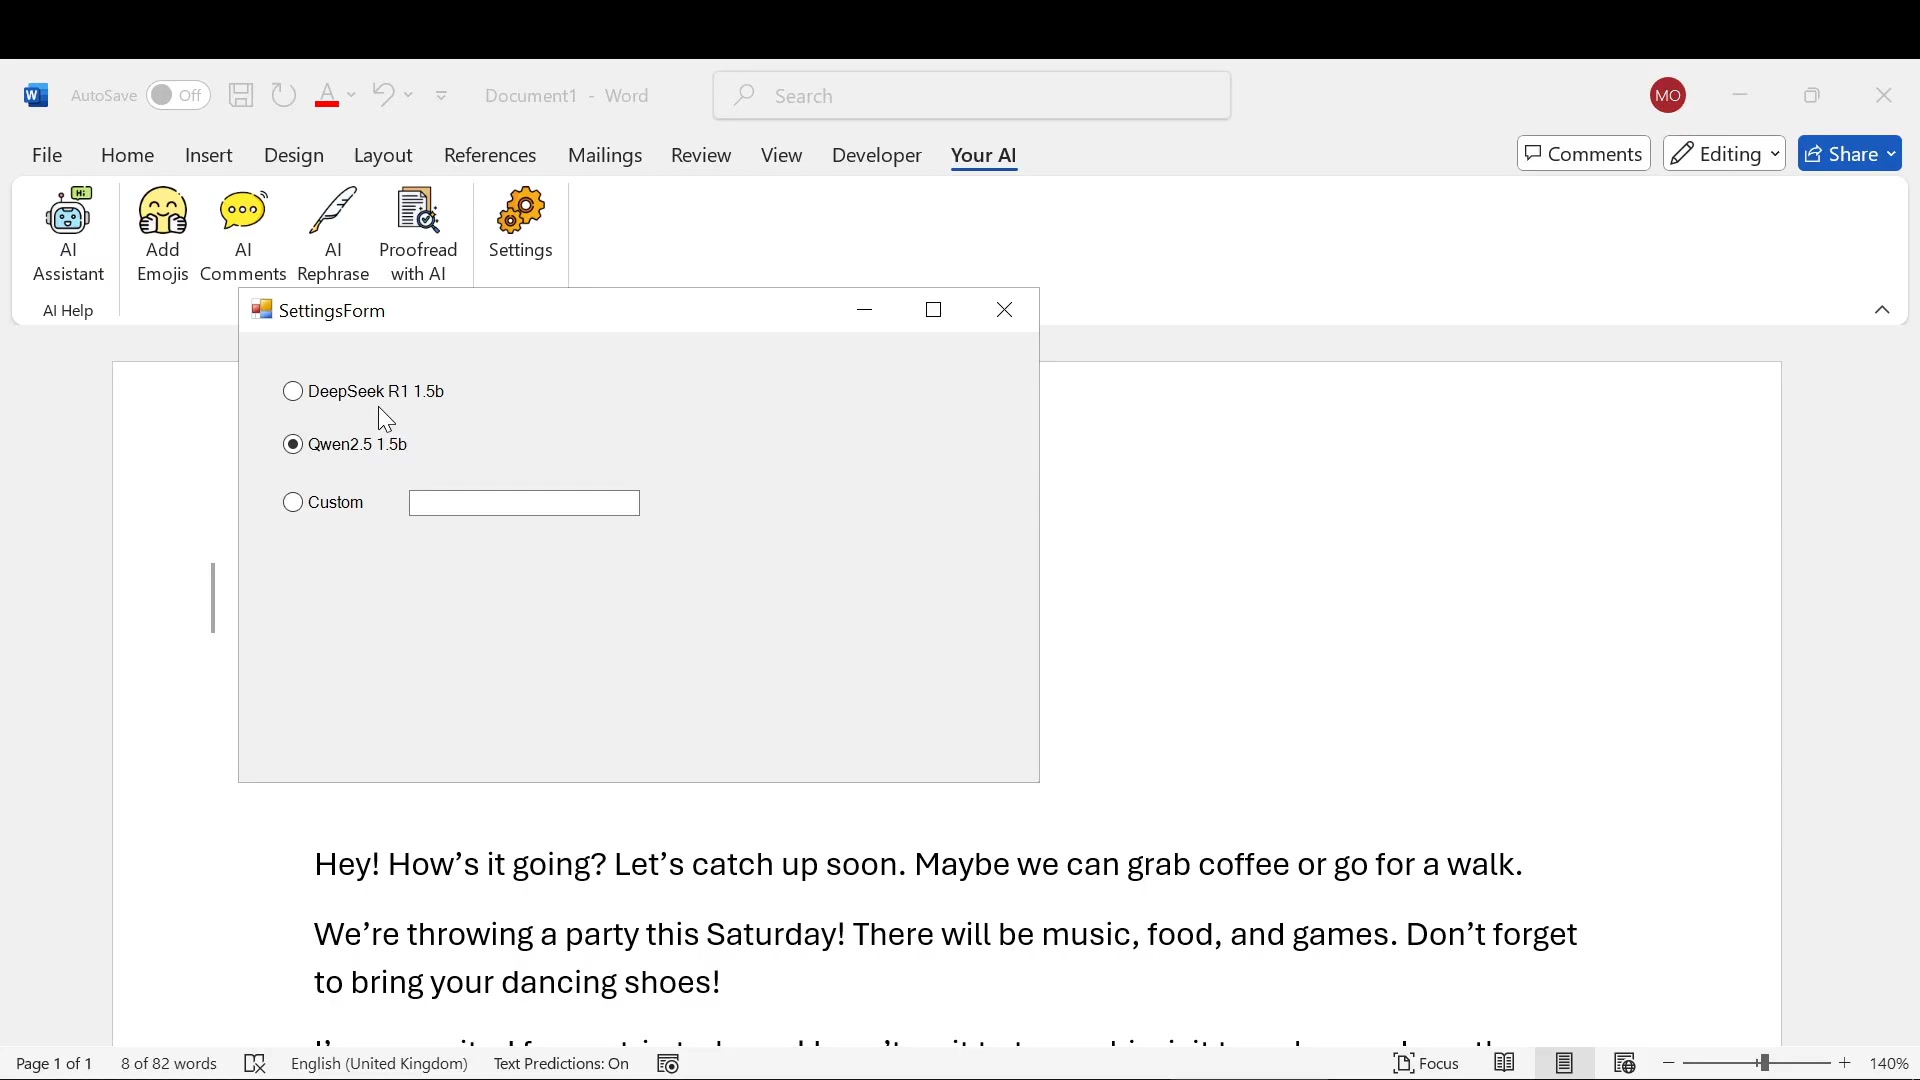Switch to the Mailings tab
1920x1080 pixels.
605,155
